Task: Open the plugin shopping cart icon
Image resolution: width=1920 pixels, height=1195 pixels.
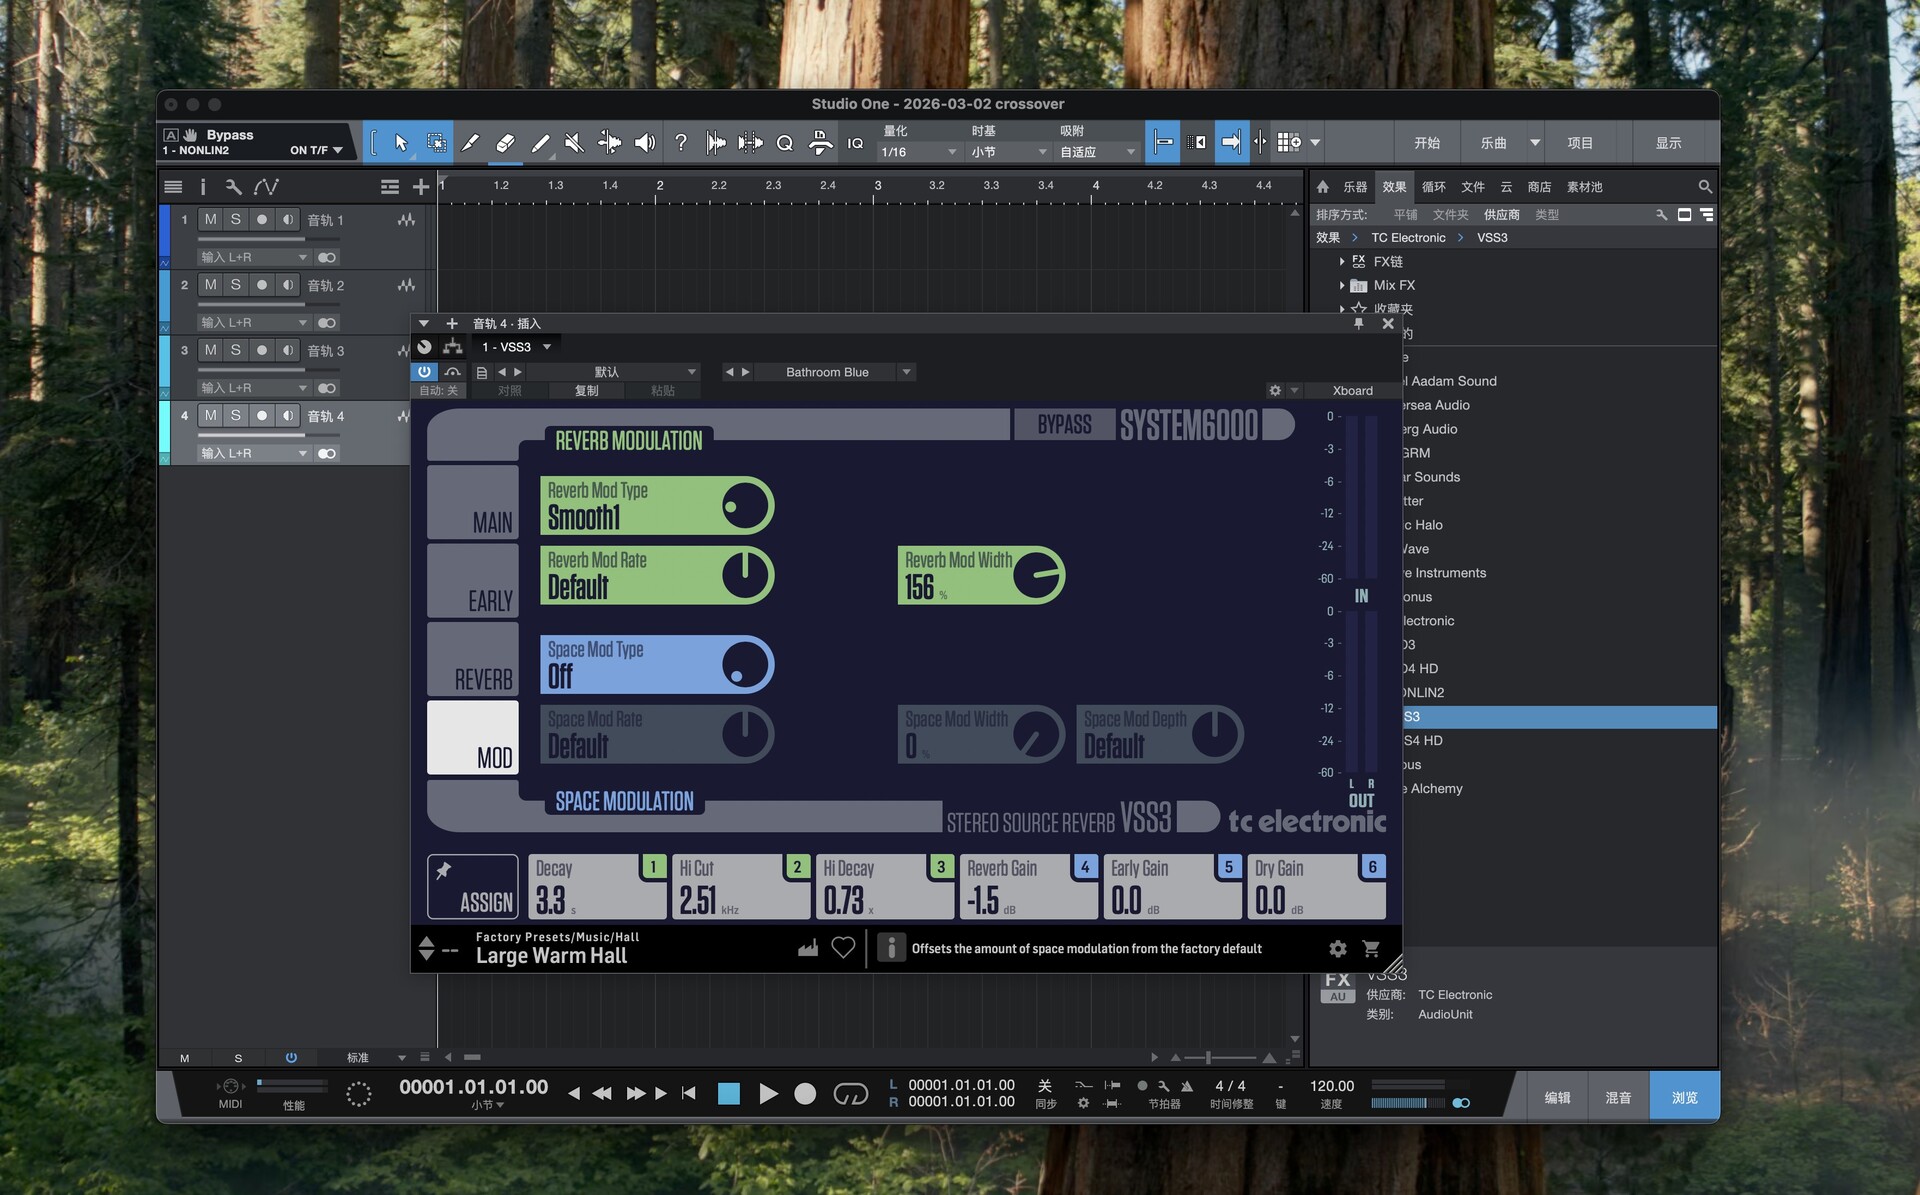Action: 1371,948
